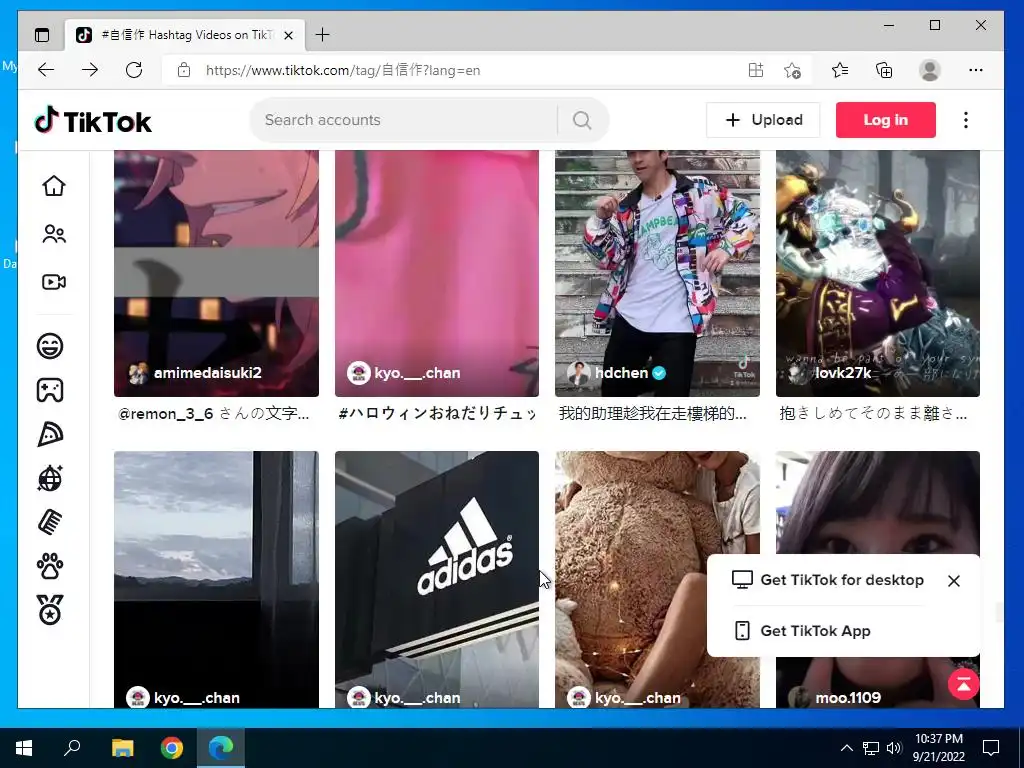Open the adidas sign video thumbnail
The width and height of the screenshot is (1024, 768).
(x=437, y=579)
